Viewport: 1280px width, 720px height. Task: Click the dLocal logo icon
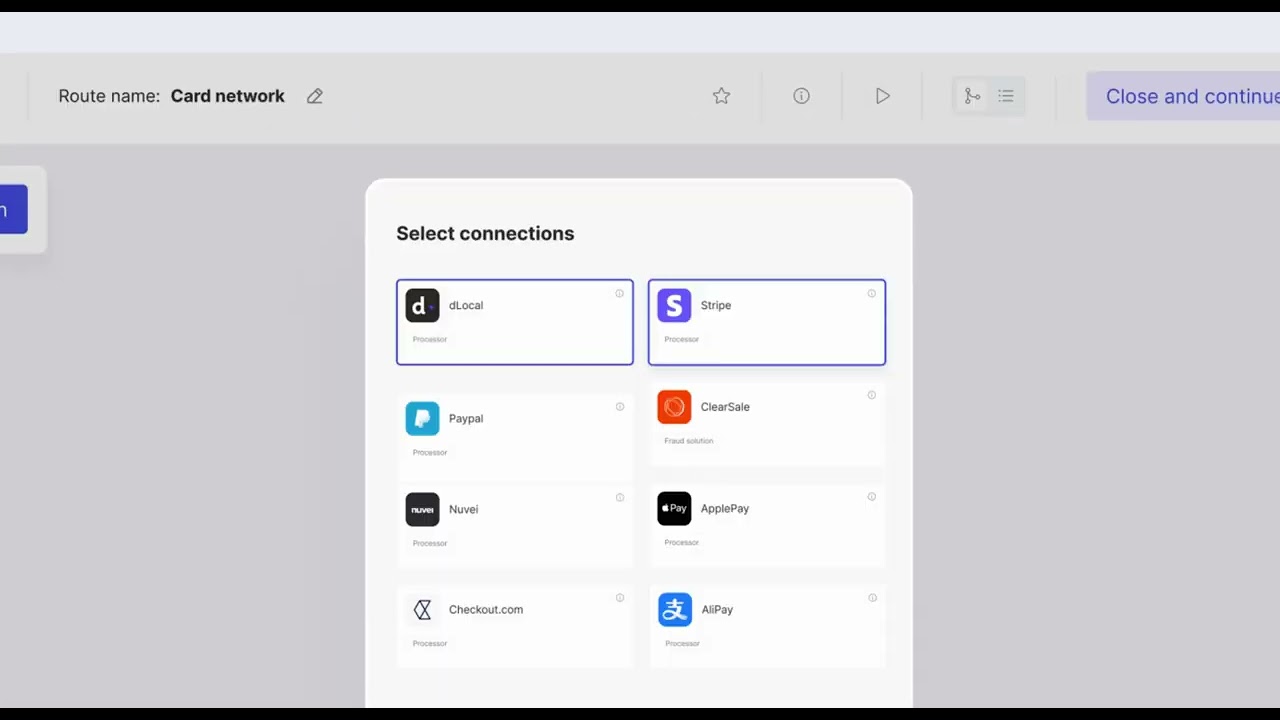pos(422,305)
